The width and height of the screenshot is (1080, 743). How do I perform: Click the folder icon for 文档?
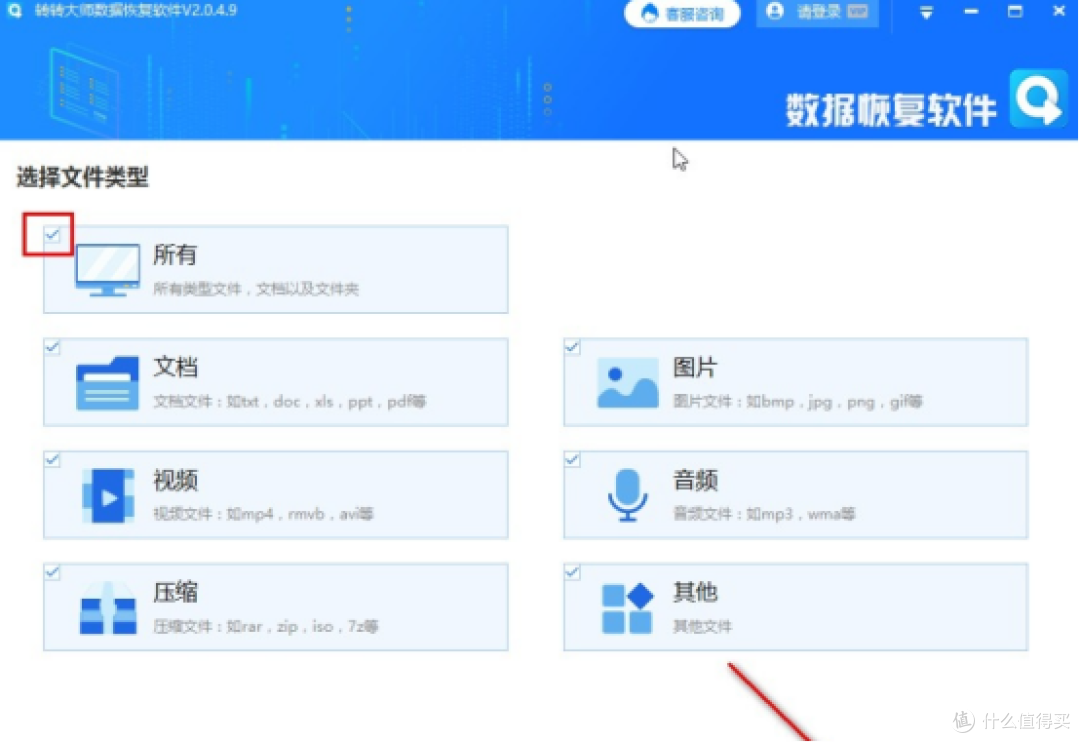pyautogui.click(x=107, y=383)
